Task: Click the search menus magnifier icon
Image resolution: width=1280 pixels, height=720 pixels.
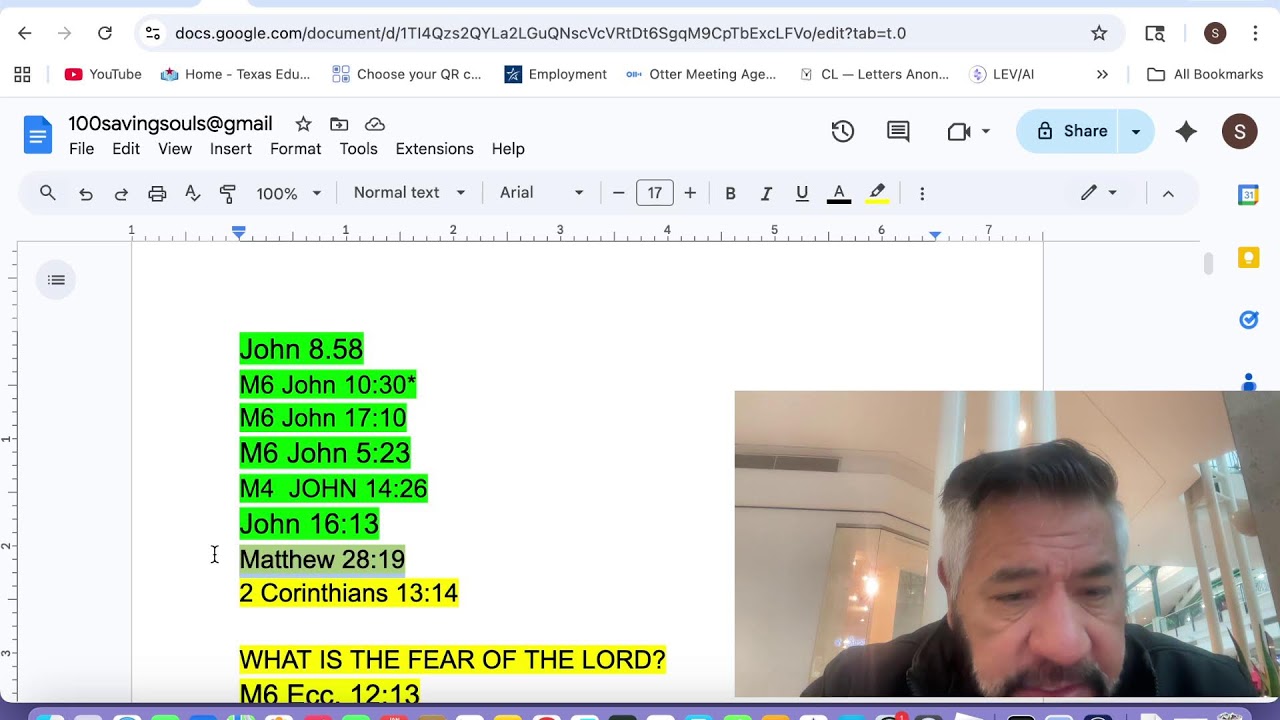Action: (x=47, y=193)
